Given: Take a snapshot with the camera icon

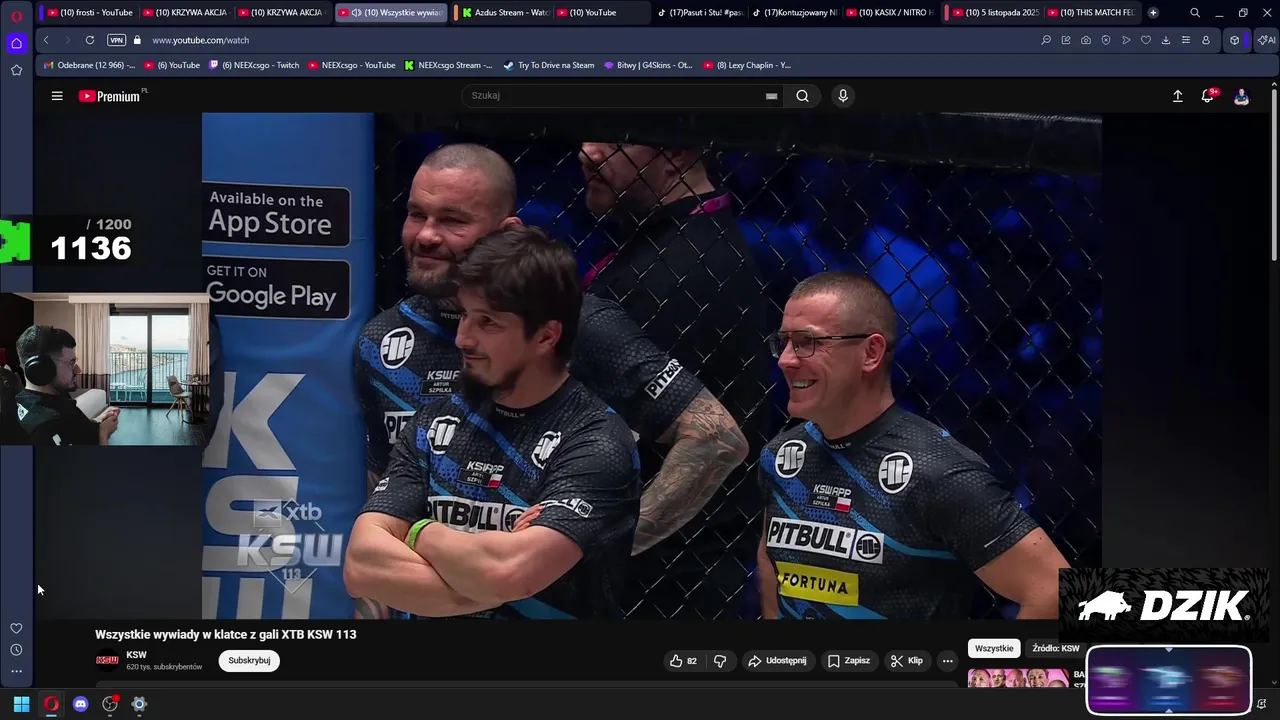Looking at the screenshot, I should [x=1086, y=40].
